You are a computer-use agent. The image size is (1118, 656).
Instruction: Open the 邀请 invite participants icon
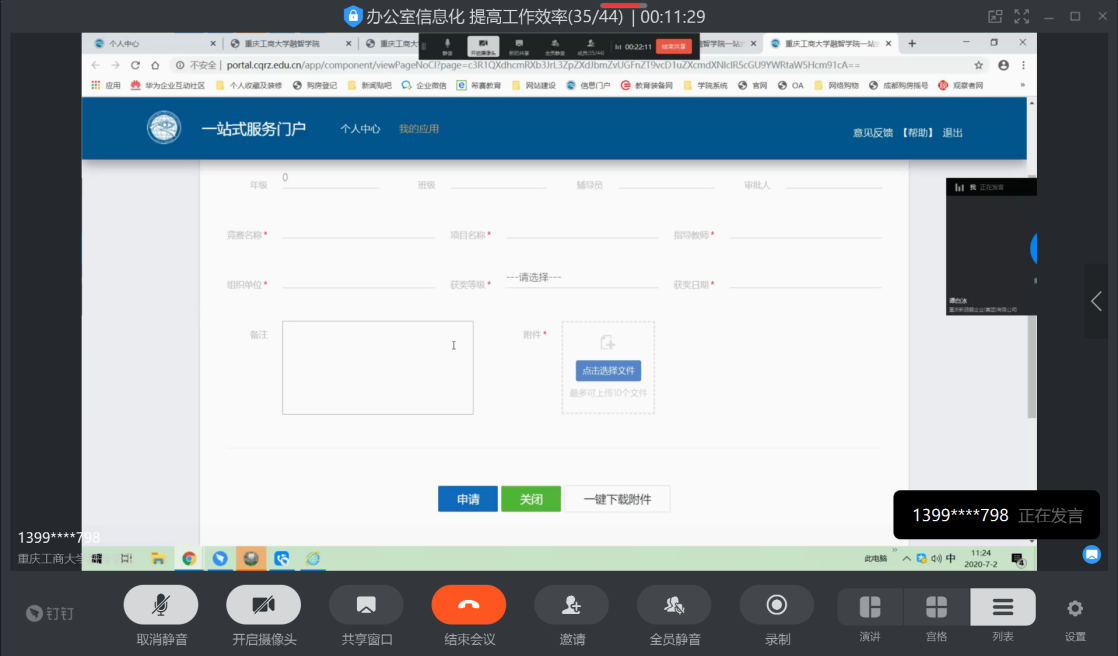point(571,605)
